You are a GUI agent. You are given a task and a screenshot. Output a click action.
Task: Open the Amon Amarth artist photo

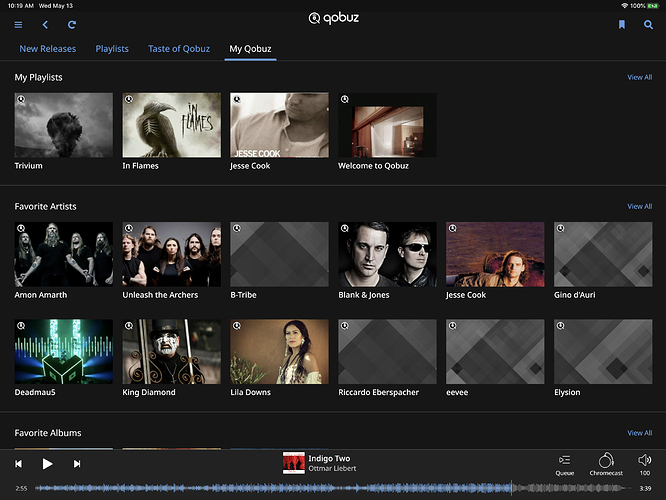[64, 254]
